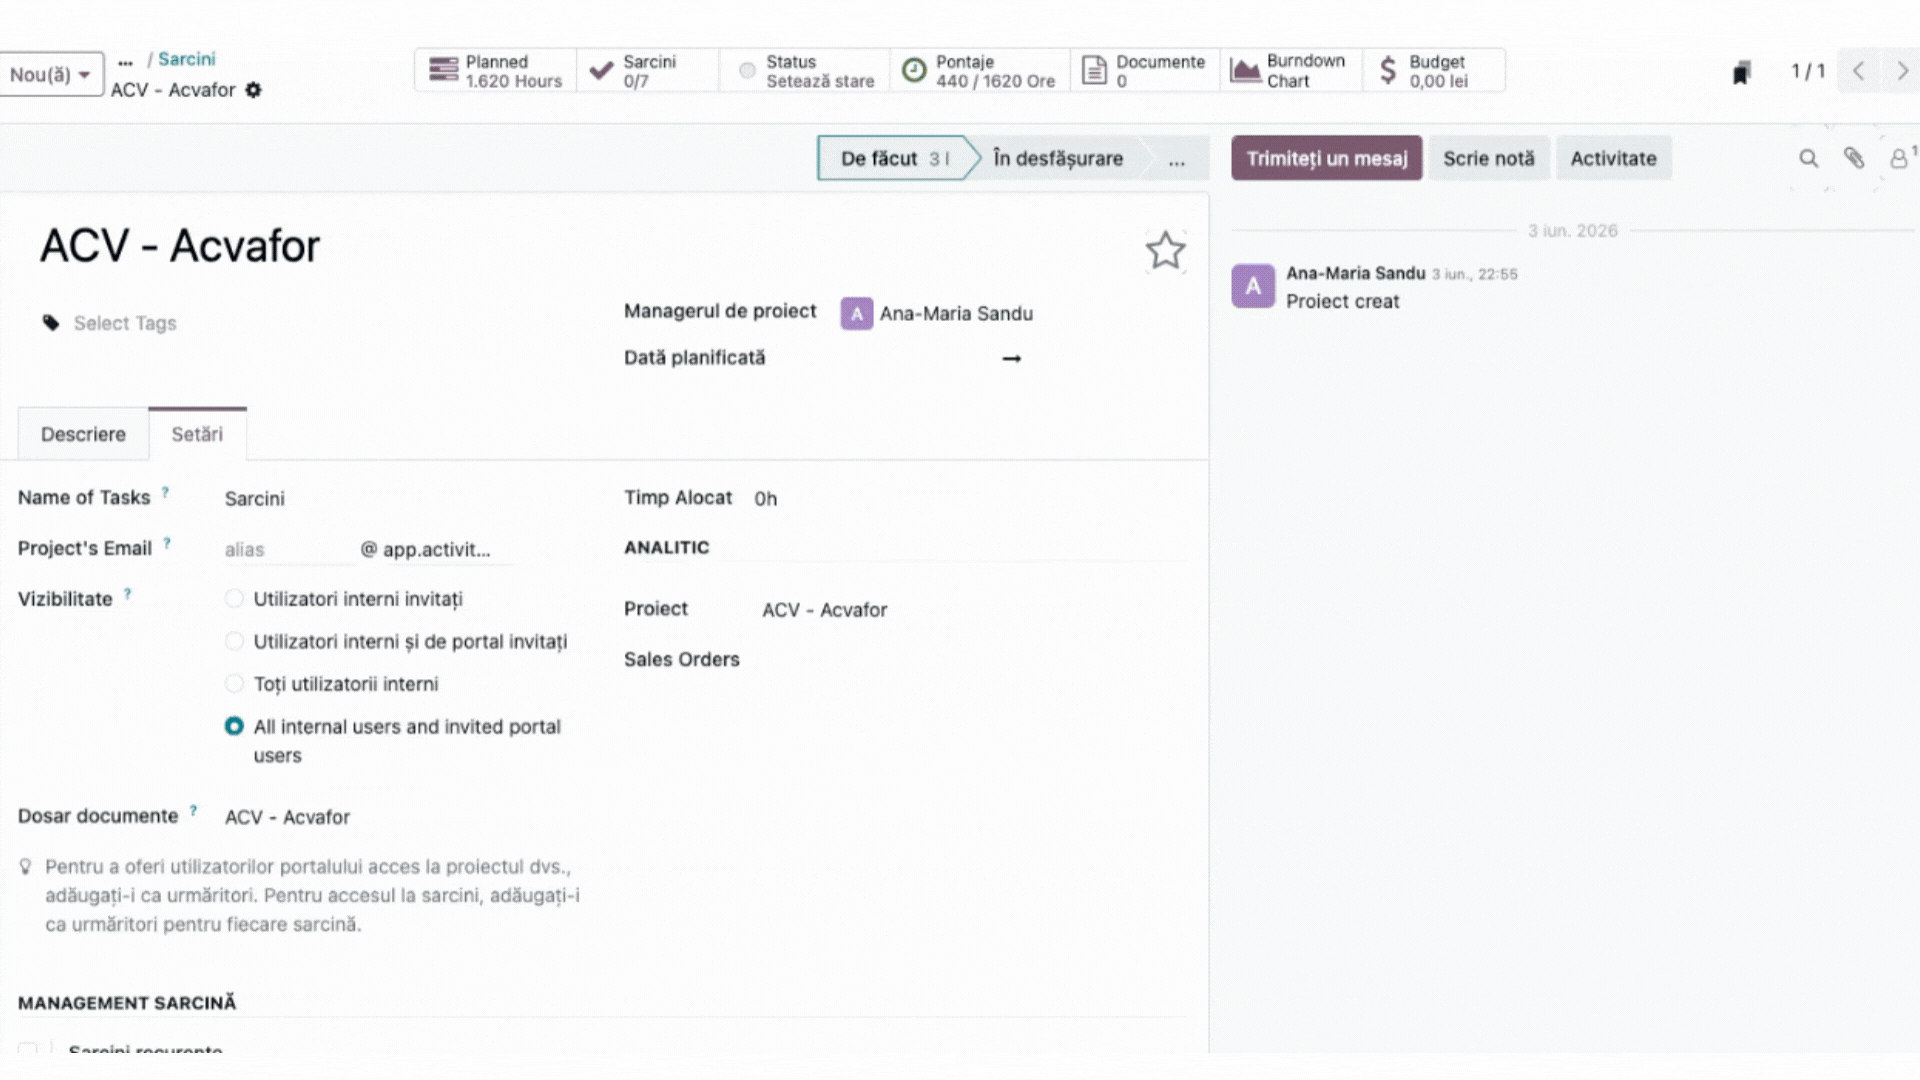Open Pontaje 440 / 1620 Ore

(979, 71)
